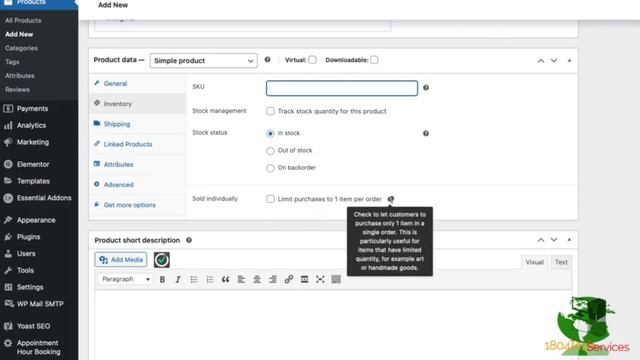Open the Simple product type dropdown
The height and width of the screenshot is (360, 640).
coord(204,60)
